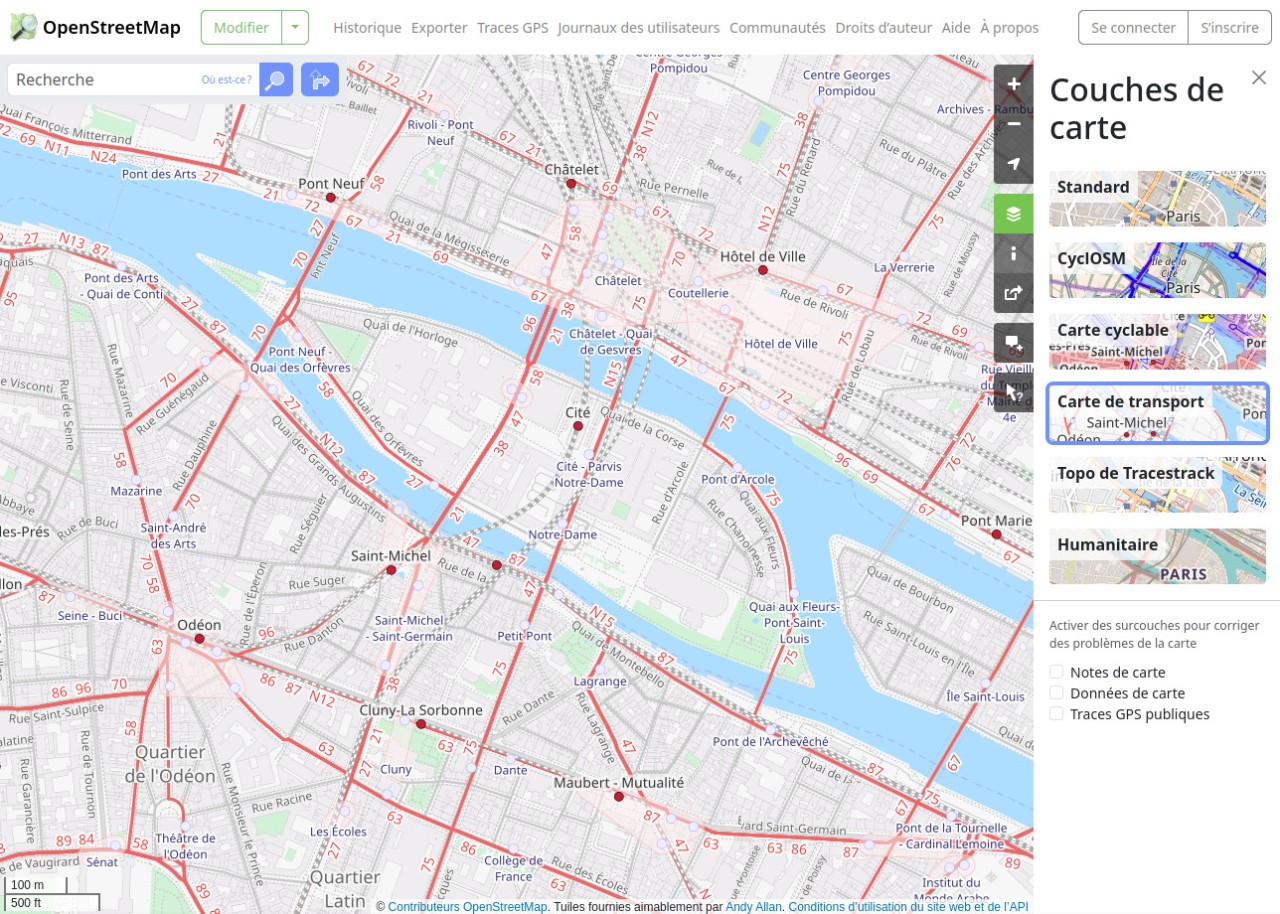
Task: Open the Exporter menu item
Action: (439, 28)
